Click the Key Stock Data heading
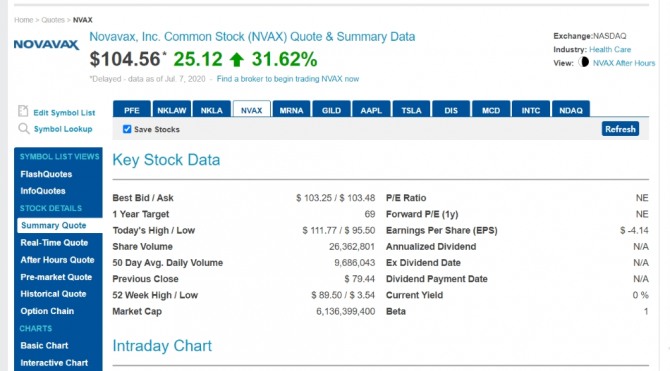 click(166, 160)
